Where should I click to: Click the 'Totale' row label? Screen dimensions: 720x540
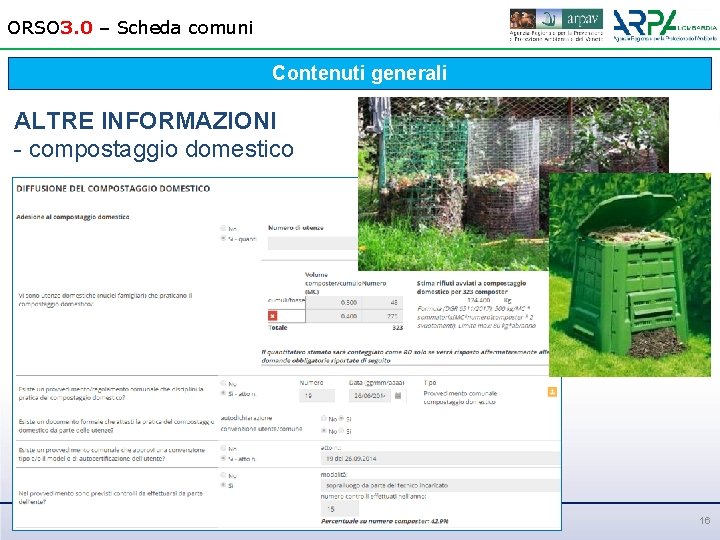277,327
